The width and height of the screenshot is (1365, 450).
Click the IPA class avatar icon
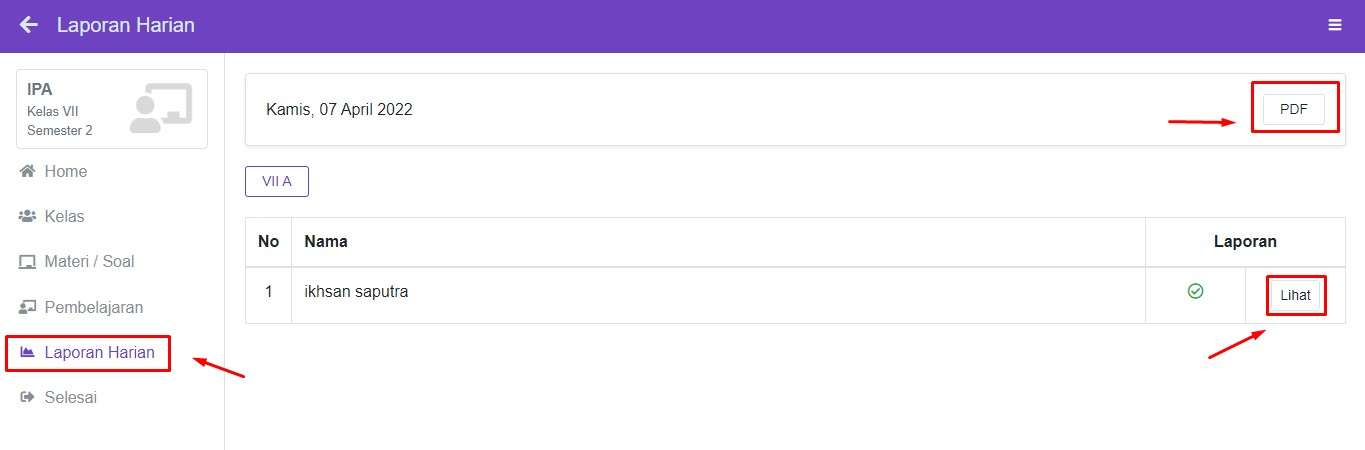point(160,109)
